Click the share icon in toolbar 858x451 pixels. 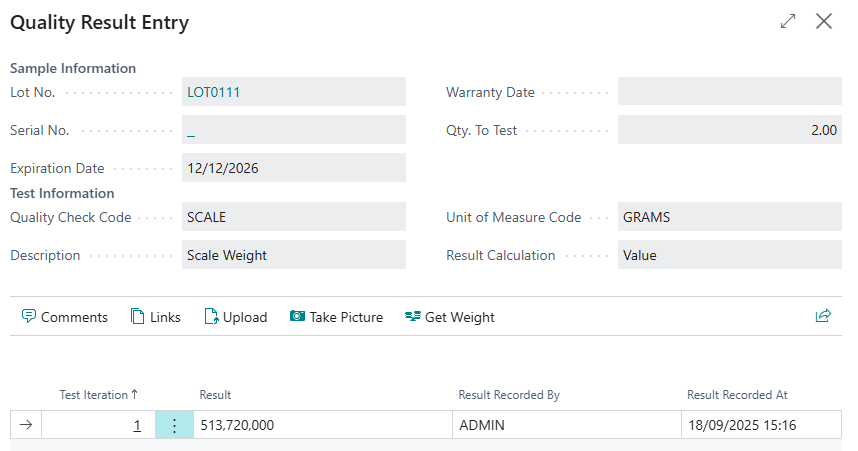tap(823, 316)
